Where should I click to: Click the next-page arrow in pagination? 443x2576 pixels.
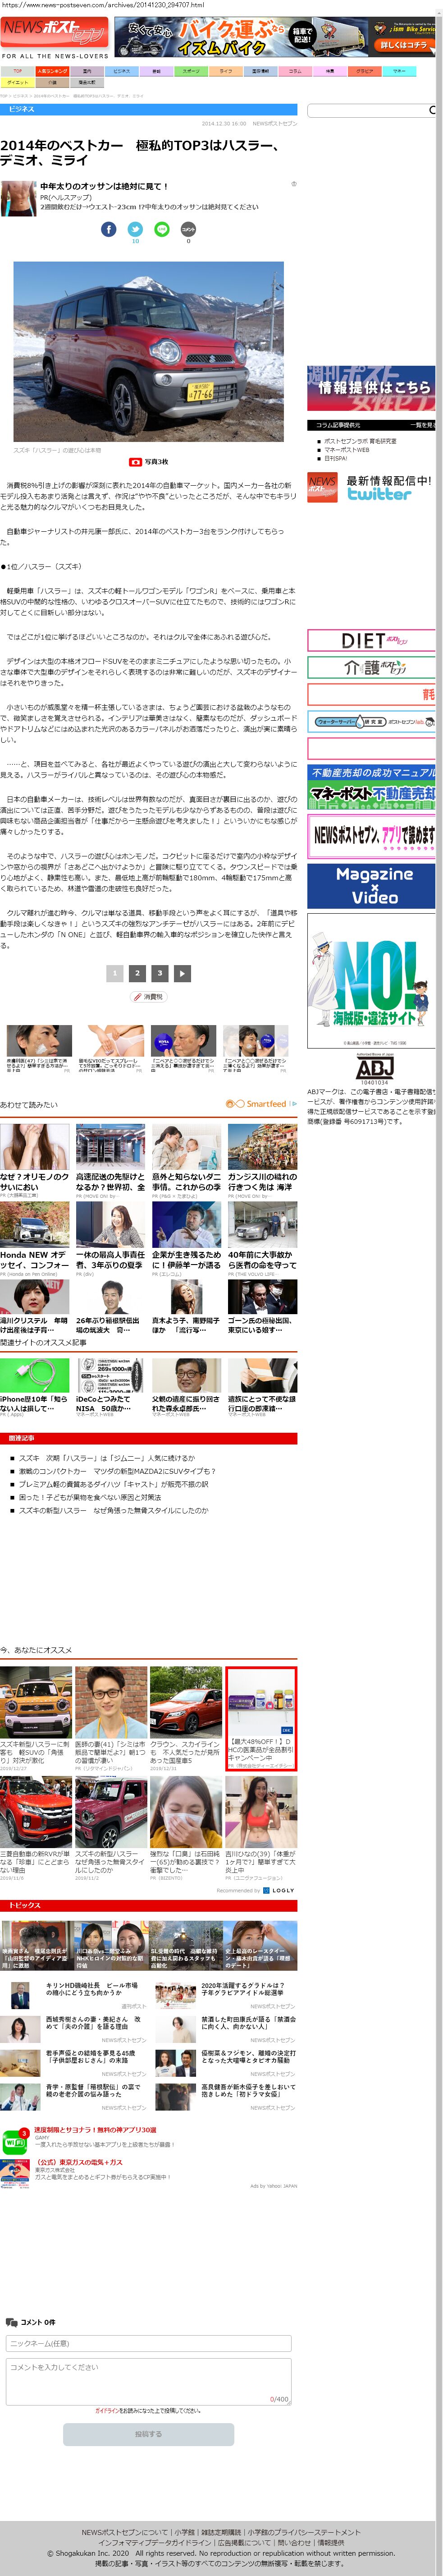click(182, 973)
